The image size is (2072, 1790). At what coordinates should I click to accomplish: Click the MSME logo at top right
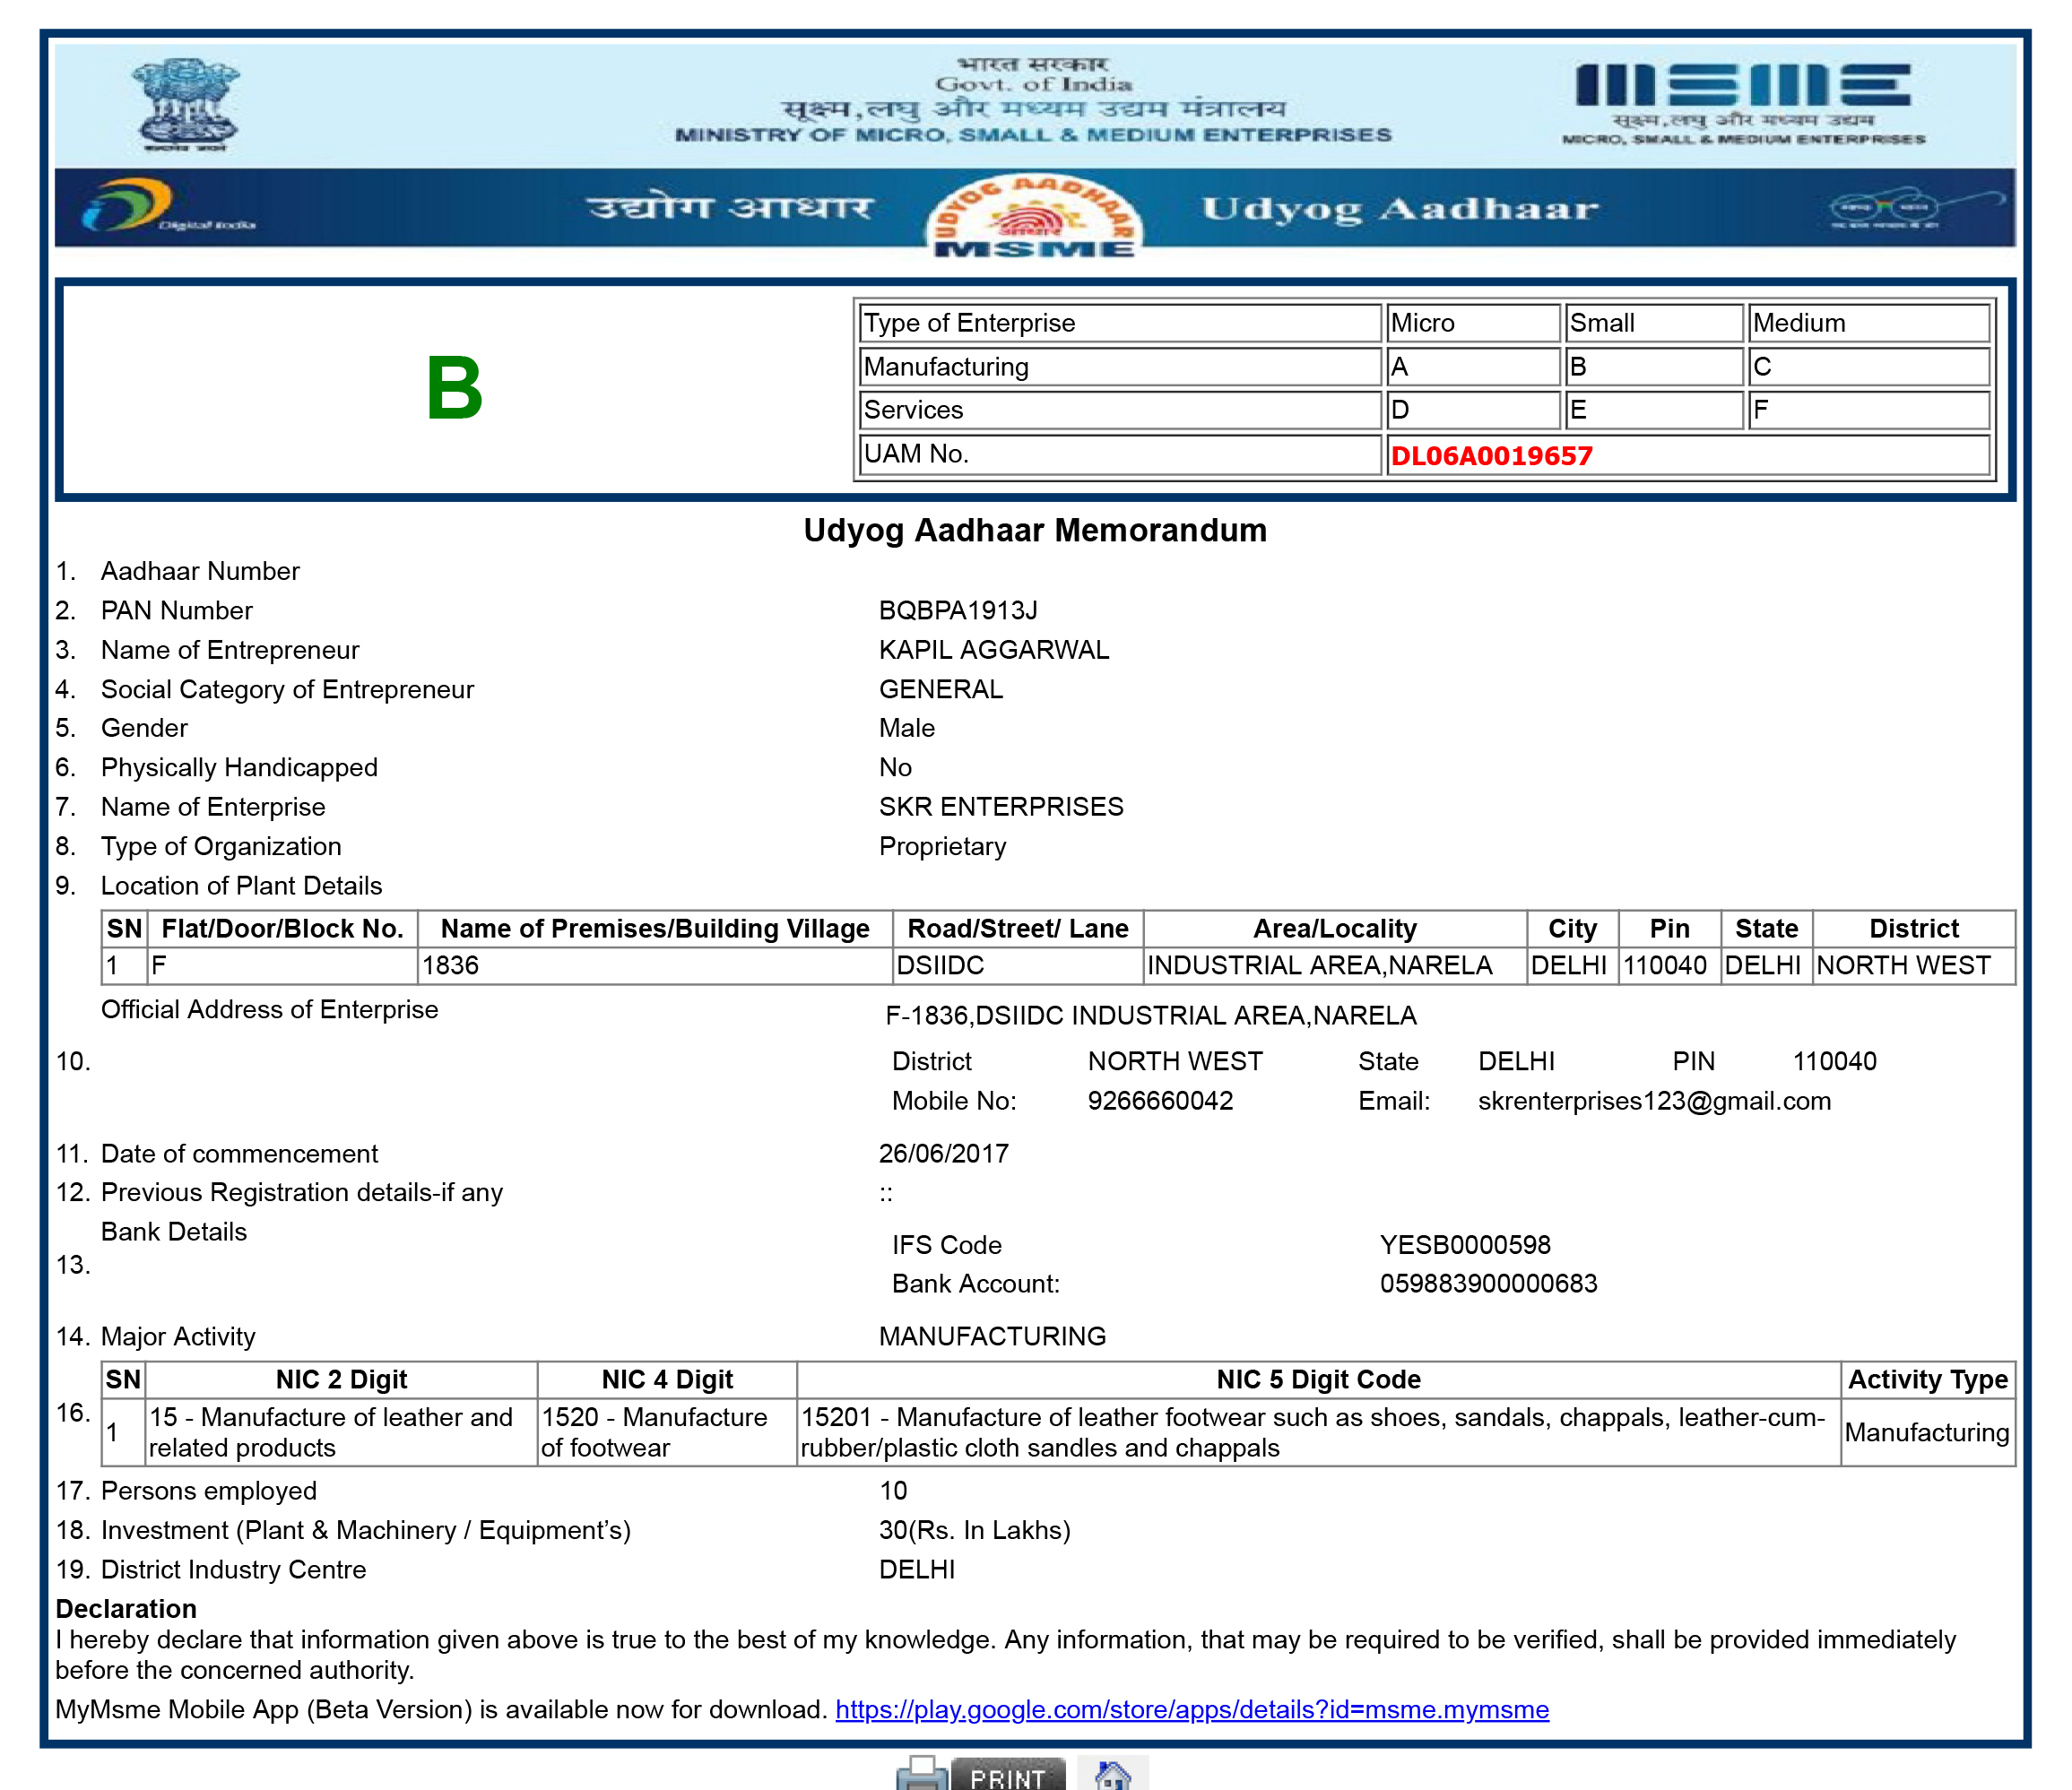1743,103
